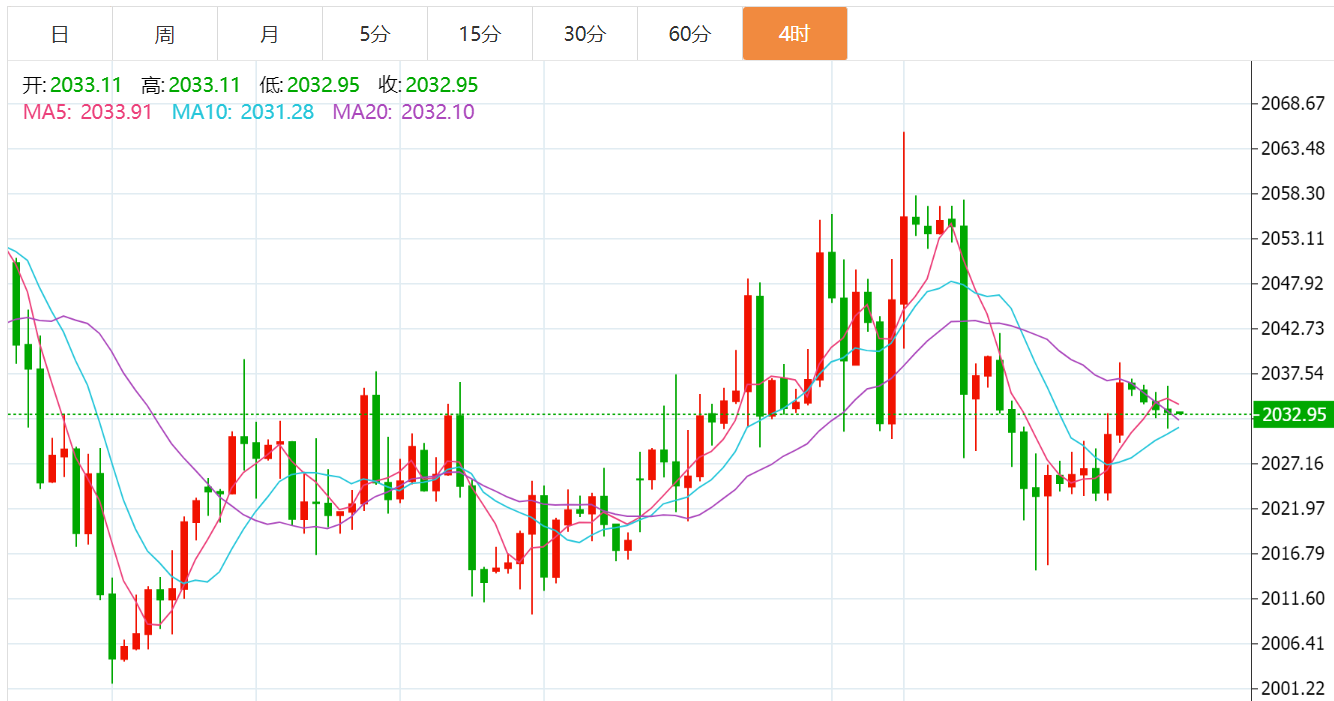Open the 60分 timeframe tab
The height and width of the screenshot is (701, 1334).
click(690, 34)
